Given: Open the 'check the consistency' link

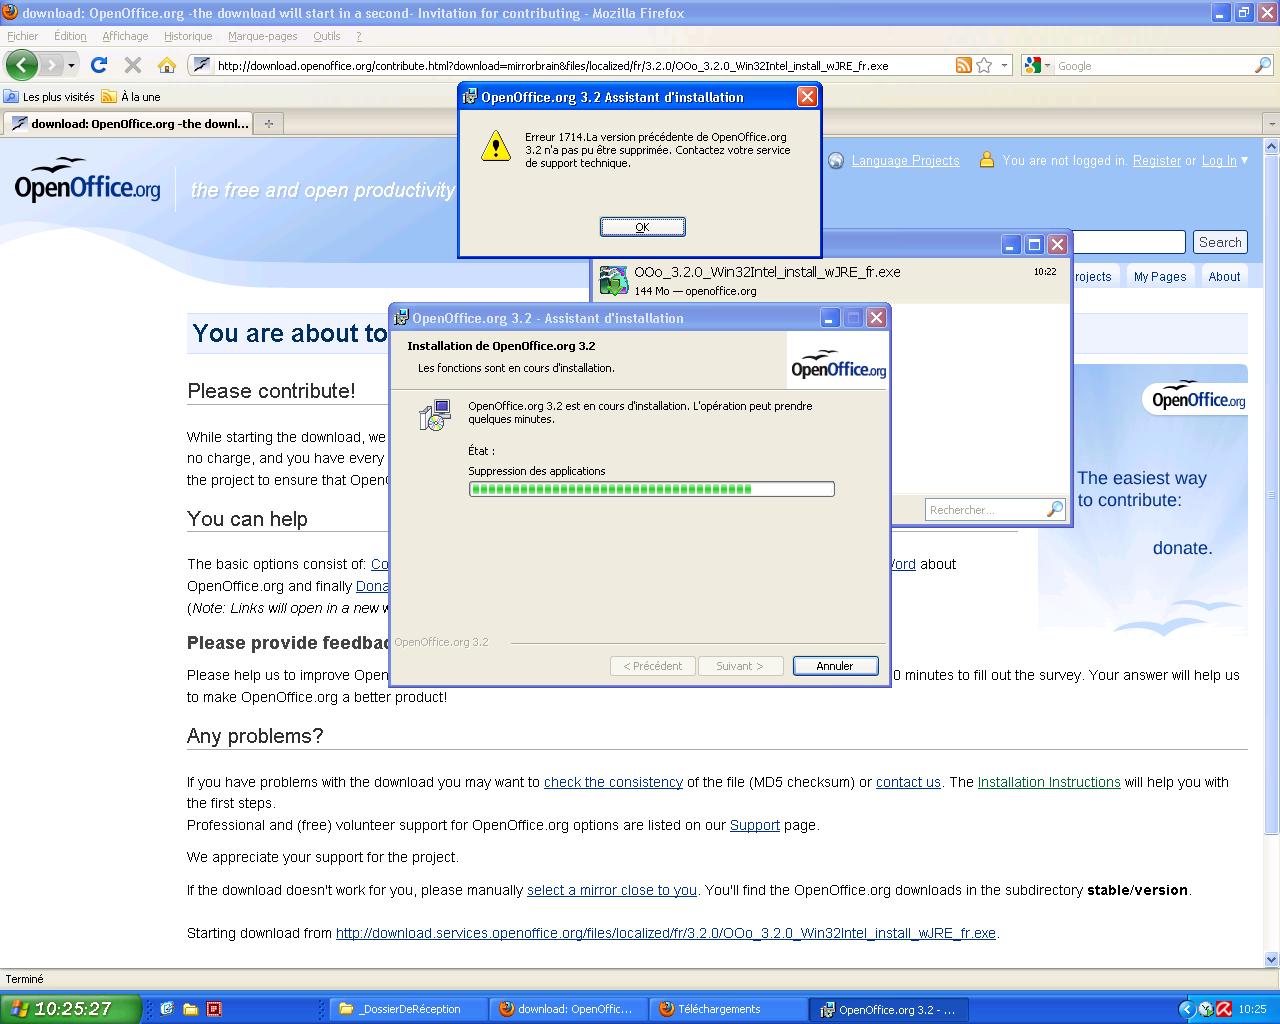Looking at the screenshot, I should coord(613,782).
